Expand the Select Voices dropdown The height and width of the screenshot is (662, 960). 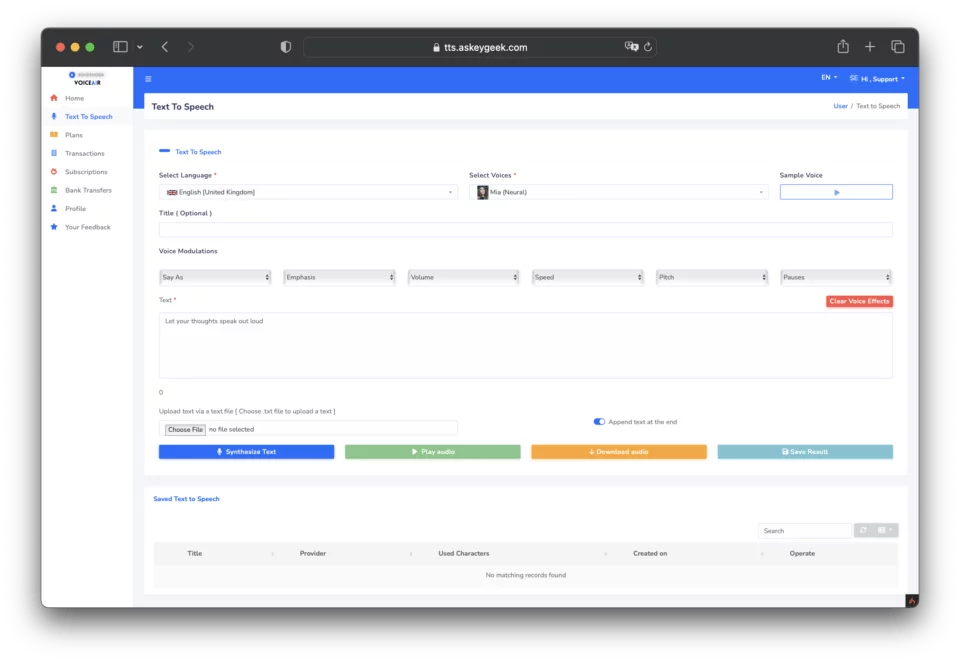pos(618,192)
